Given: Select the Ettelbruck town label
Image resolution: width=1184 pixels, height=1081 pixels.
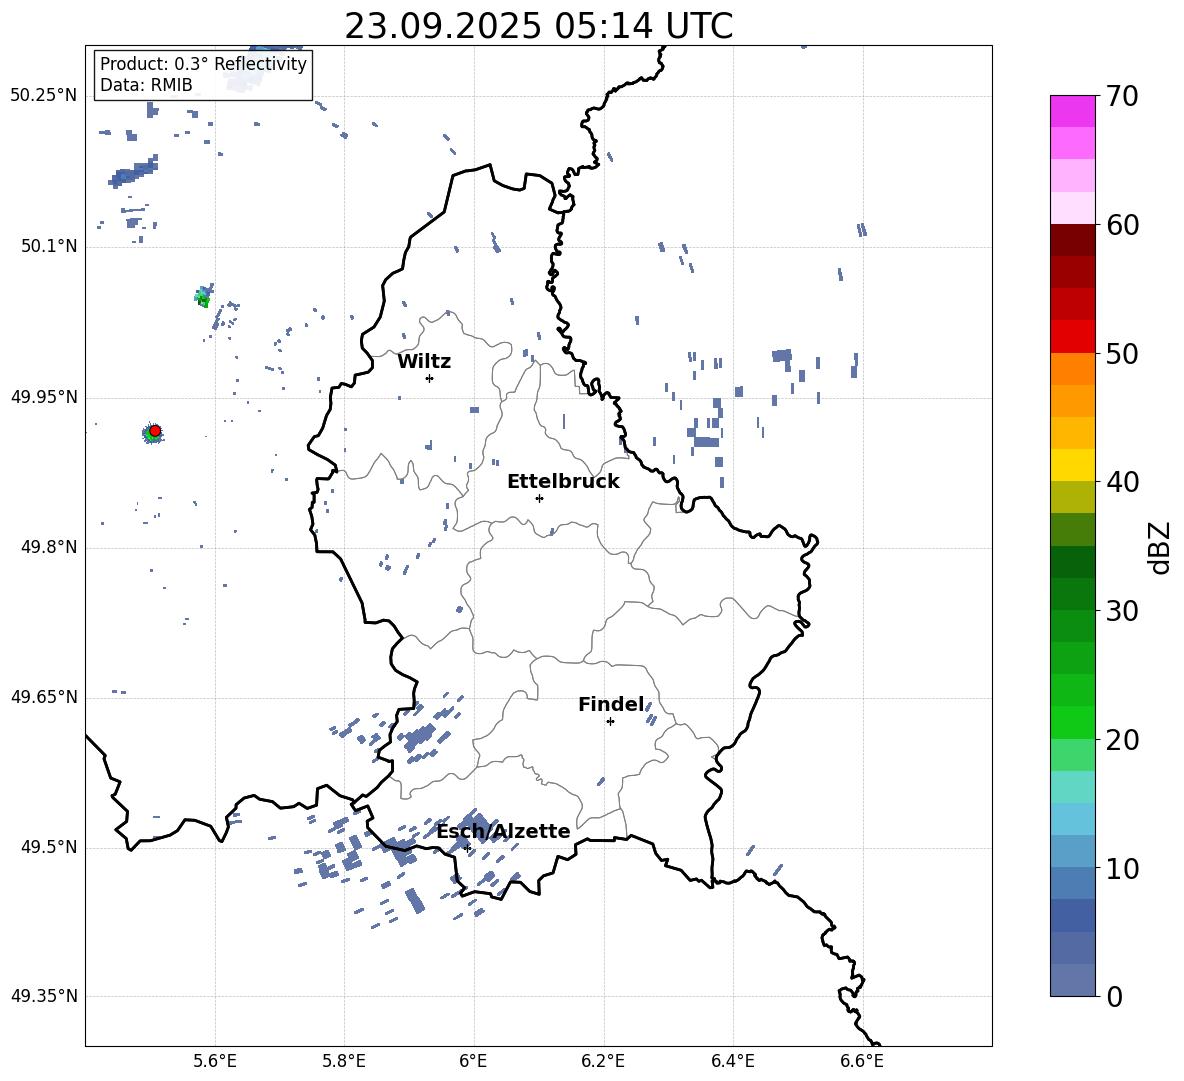Looking at the screenshot, I should pos(563,482).
